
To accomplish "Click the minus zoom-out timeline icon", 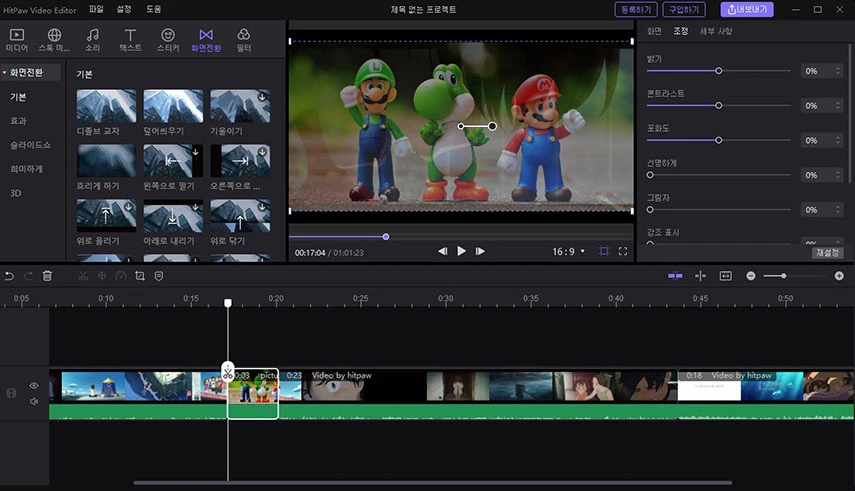I will pos(751,276).
